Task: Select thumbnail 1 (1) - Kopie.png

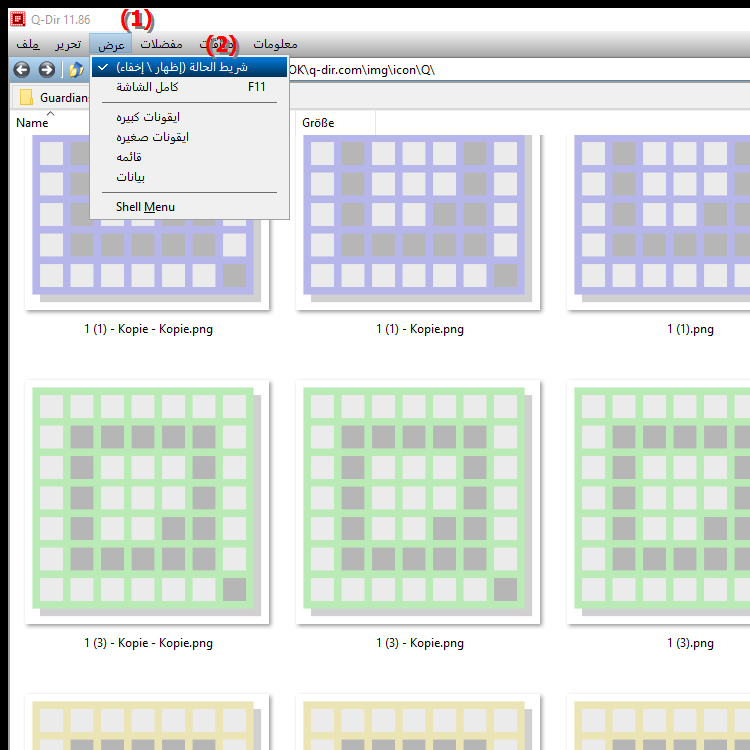Action: click(418, 222)
